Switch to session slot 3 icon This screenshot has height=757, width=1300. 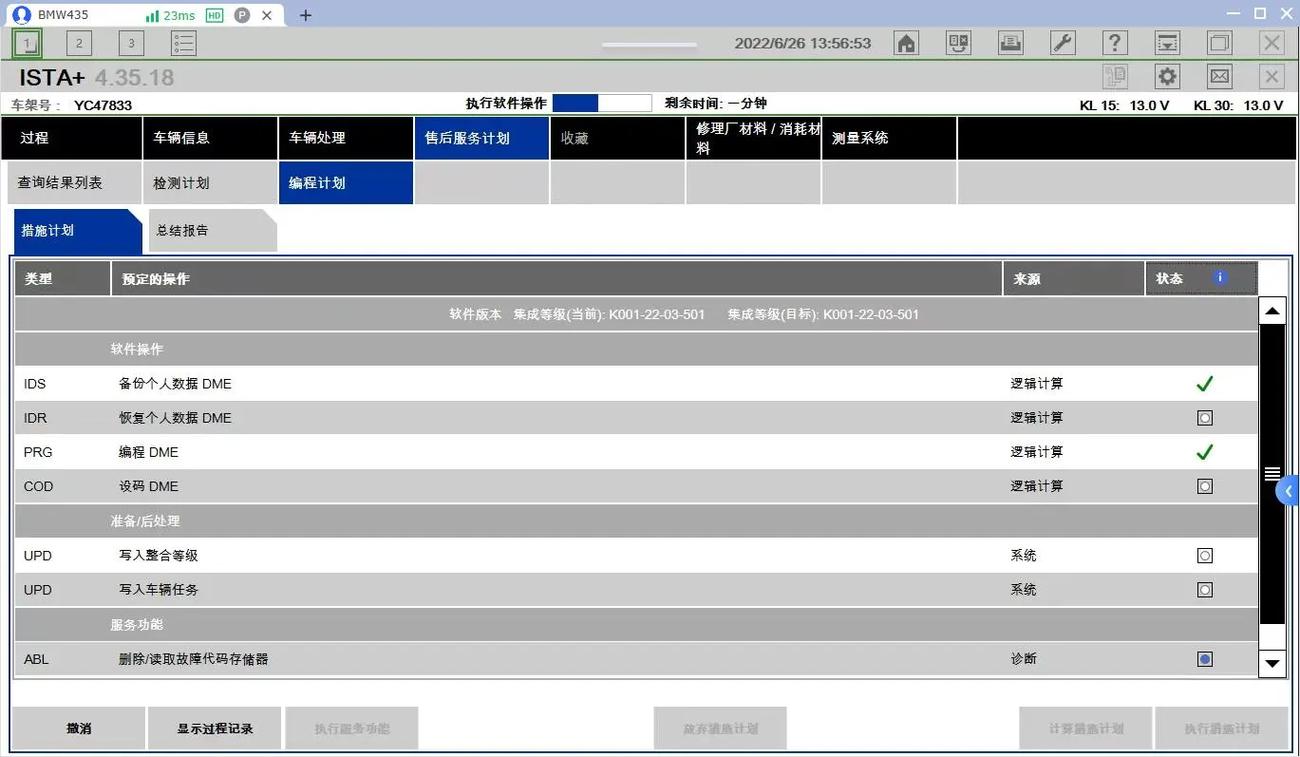click(131, 43)
